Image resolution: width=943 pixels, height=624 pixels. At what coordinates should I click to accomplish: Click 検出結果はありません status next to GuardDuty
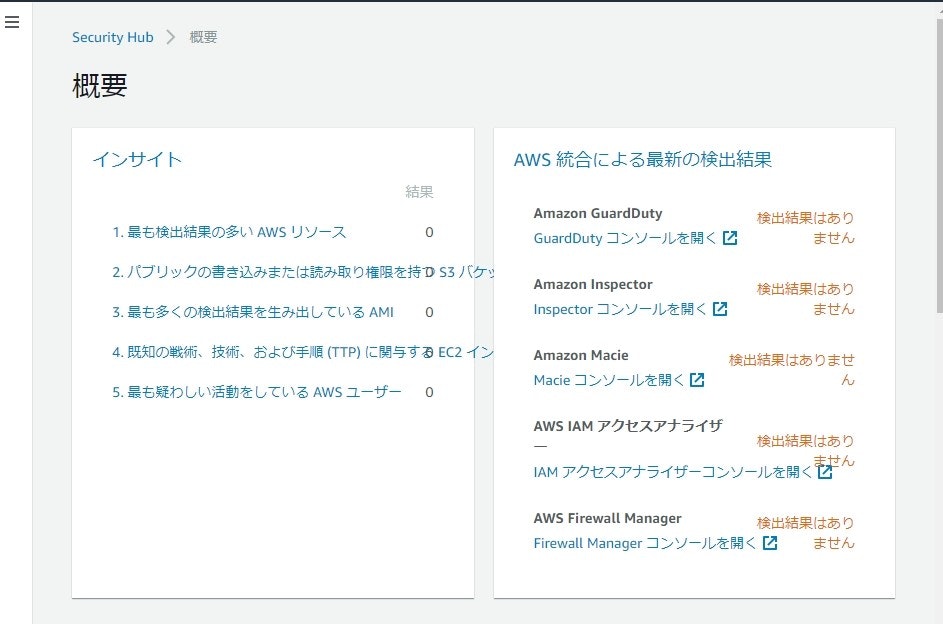[806, 228]
